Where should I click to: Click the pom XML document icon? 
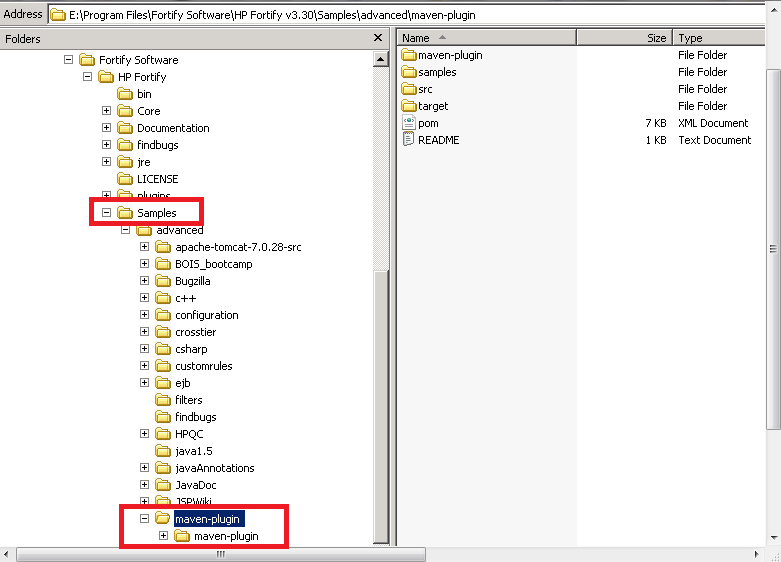(x=408, y=123)
